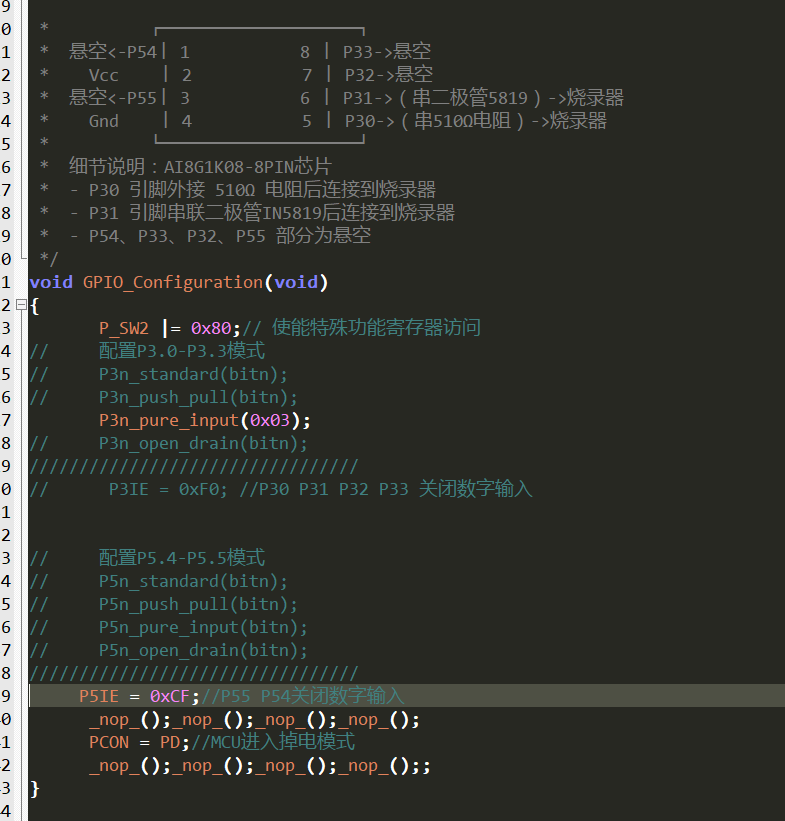Click the comment 配置P3.0-P3.3模式
785x821 pixels.
(182, 351)
